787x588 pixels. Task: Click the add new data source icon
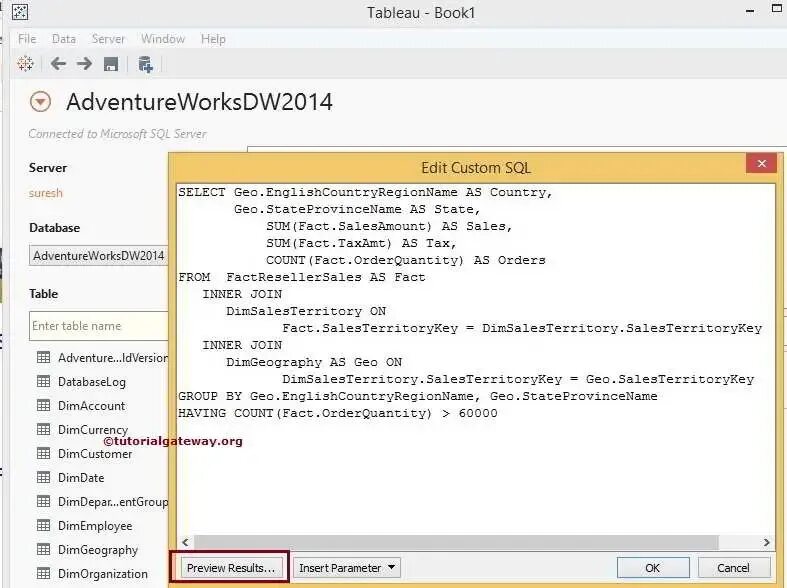coord(145,64)
